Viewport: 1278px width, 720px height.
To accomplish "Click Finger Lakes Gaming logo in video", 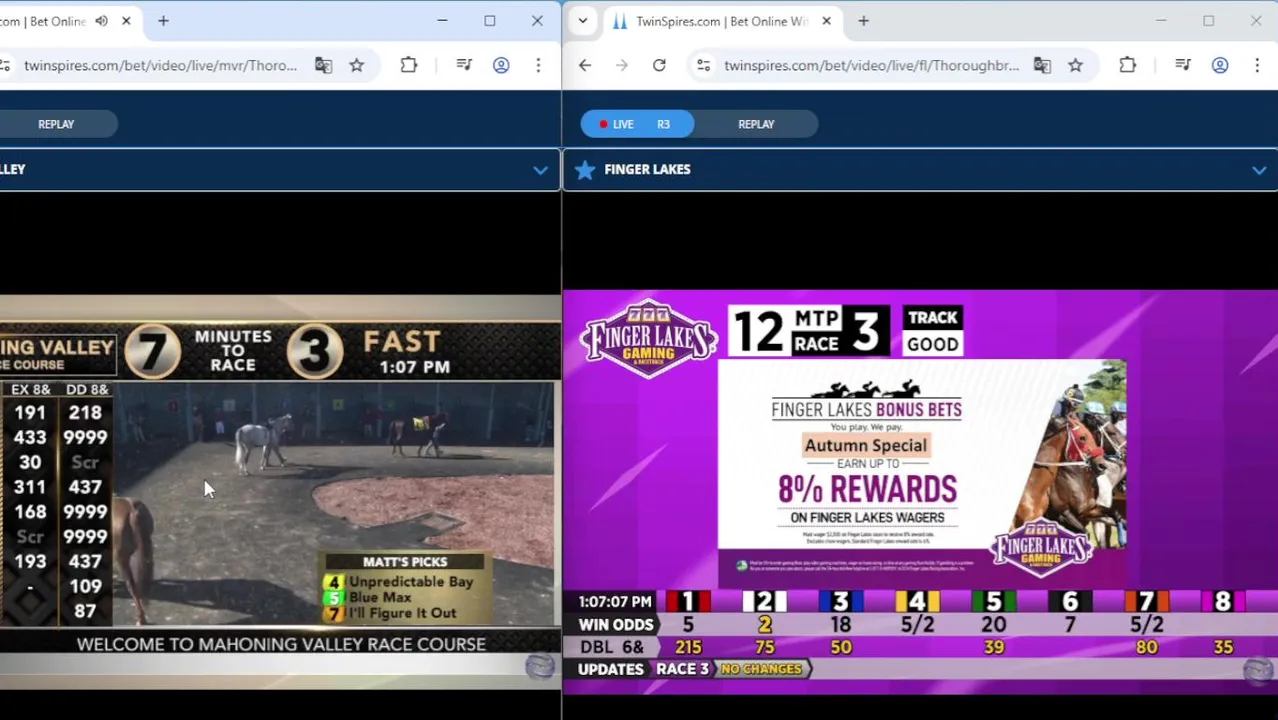I will pos(649,338).
